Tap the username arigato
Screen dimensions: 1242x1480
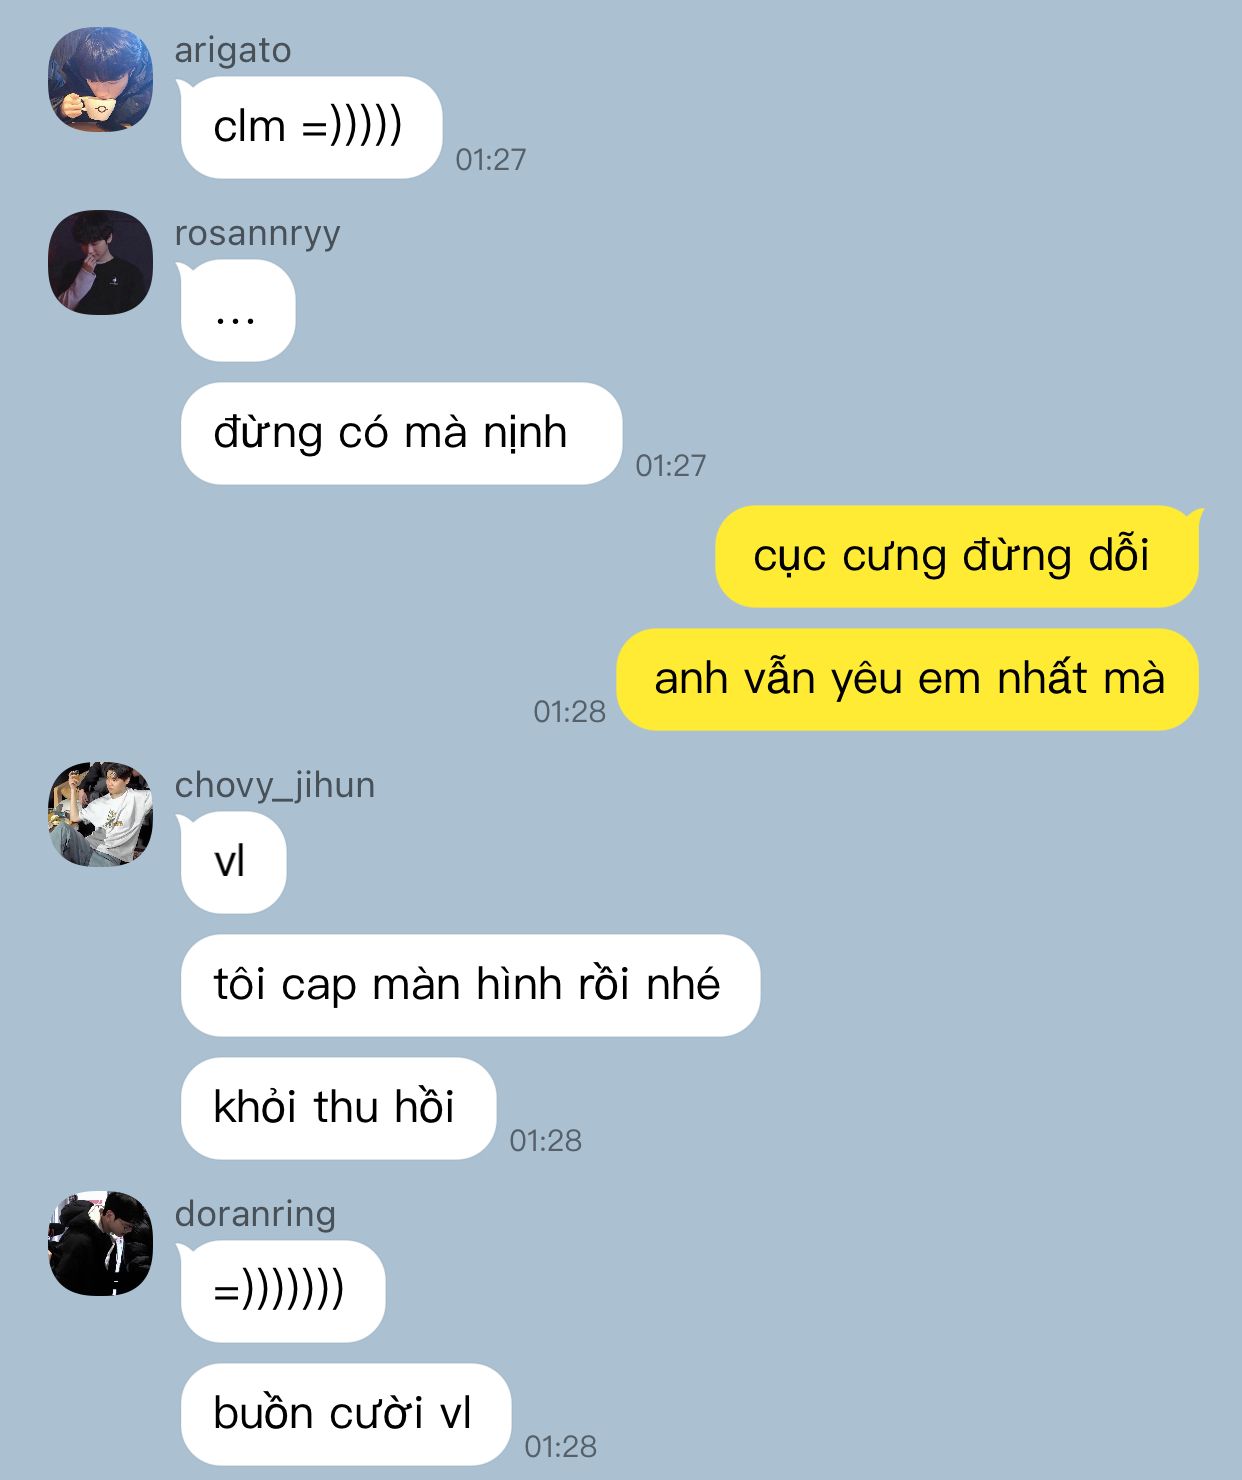[x=233, y=50]
